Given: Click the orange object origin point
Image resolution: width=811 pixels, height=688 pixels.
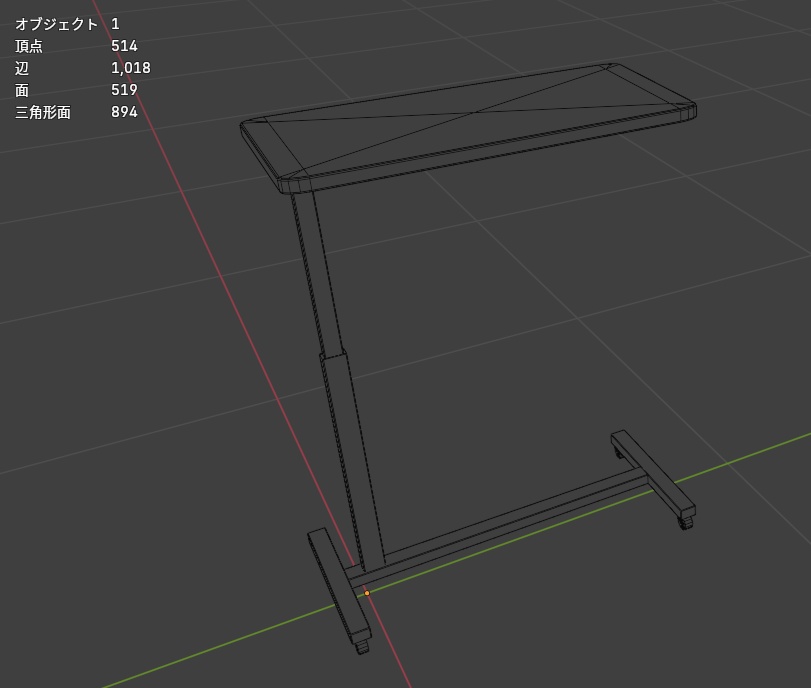Looking at the screenshot, I should 367,593.
